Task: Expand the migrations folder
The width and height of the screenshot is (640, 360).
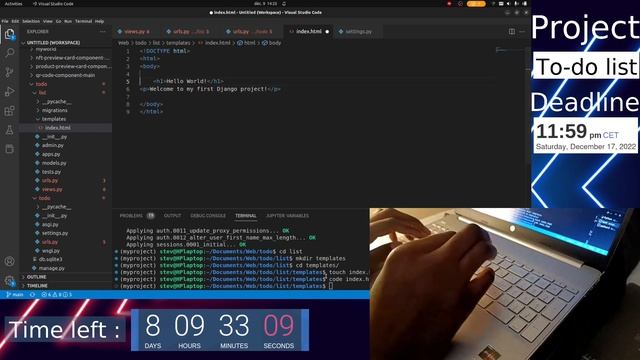Action: (54, 110)
